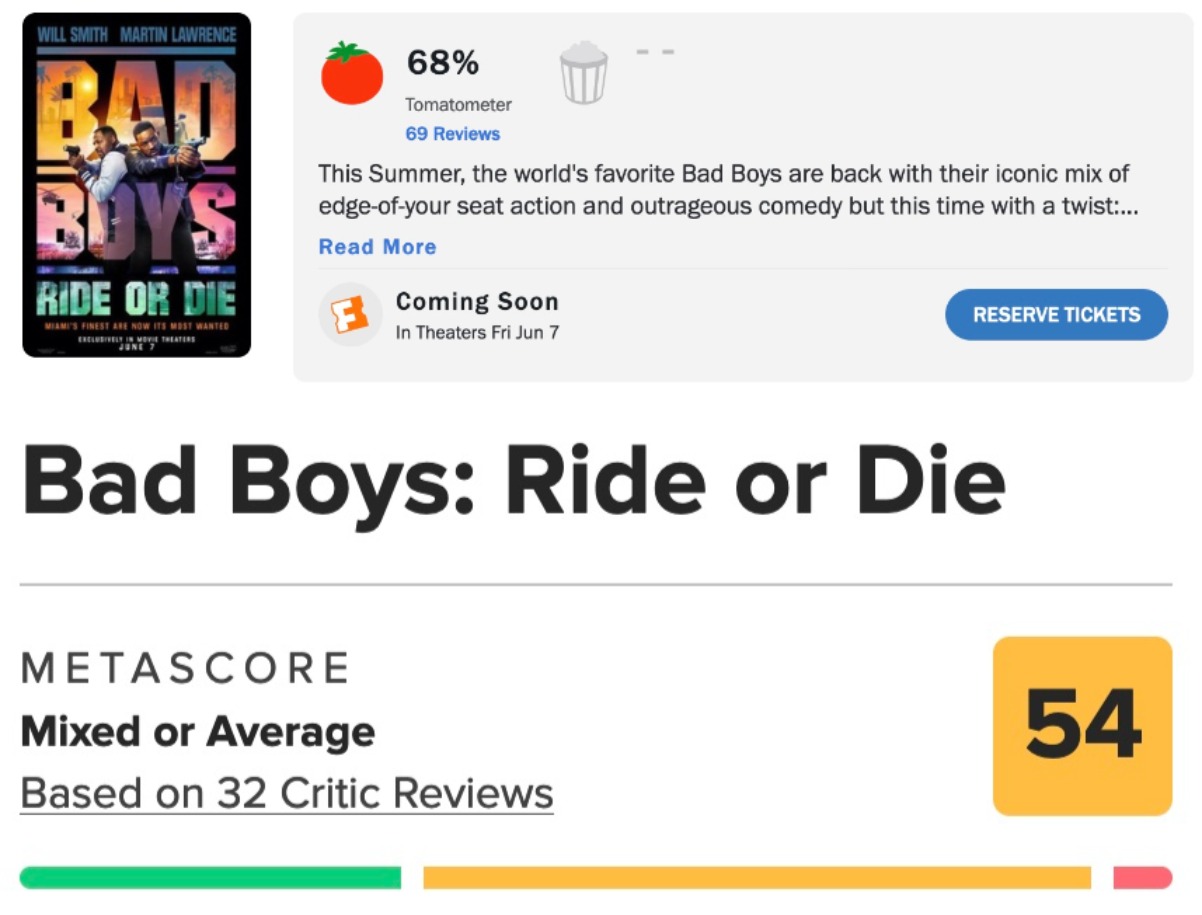Click the Bad Boys: Ride or Die title
The image size is (1202, 915).
513,482
